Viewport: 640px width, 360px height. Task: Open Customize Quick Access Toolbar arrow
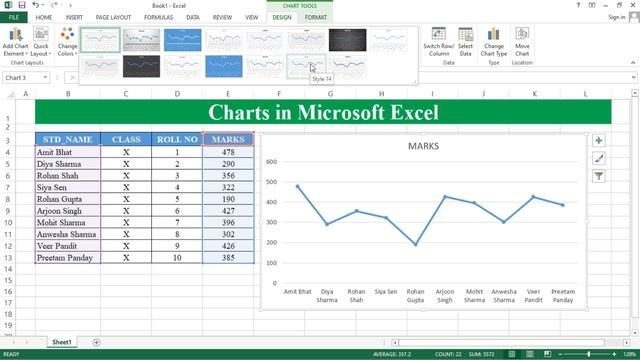70,6
